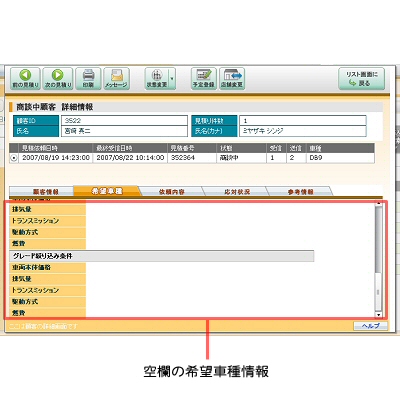Image resolution: width=400 pixels, height=400 pixels.
Task: Return to list screen (リスト画面に戻る)
Action: point(362,79)
